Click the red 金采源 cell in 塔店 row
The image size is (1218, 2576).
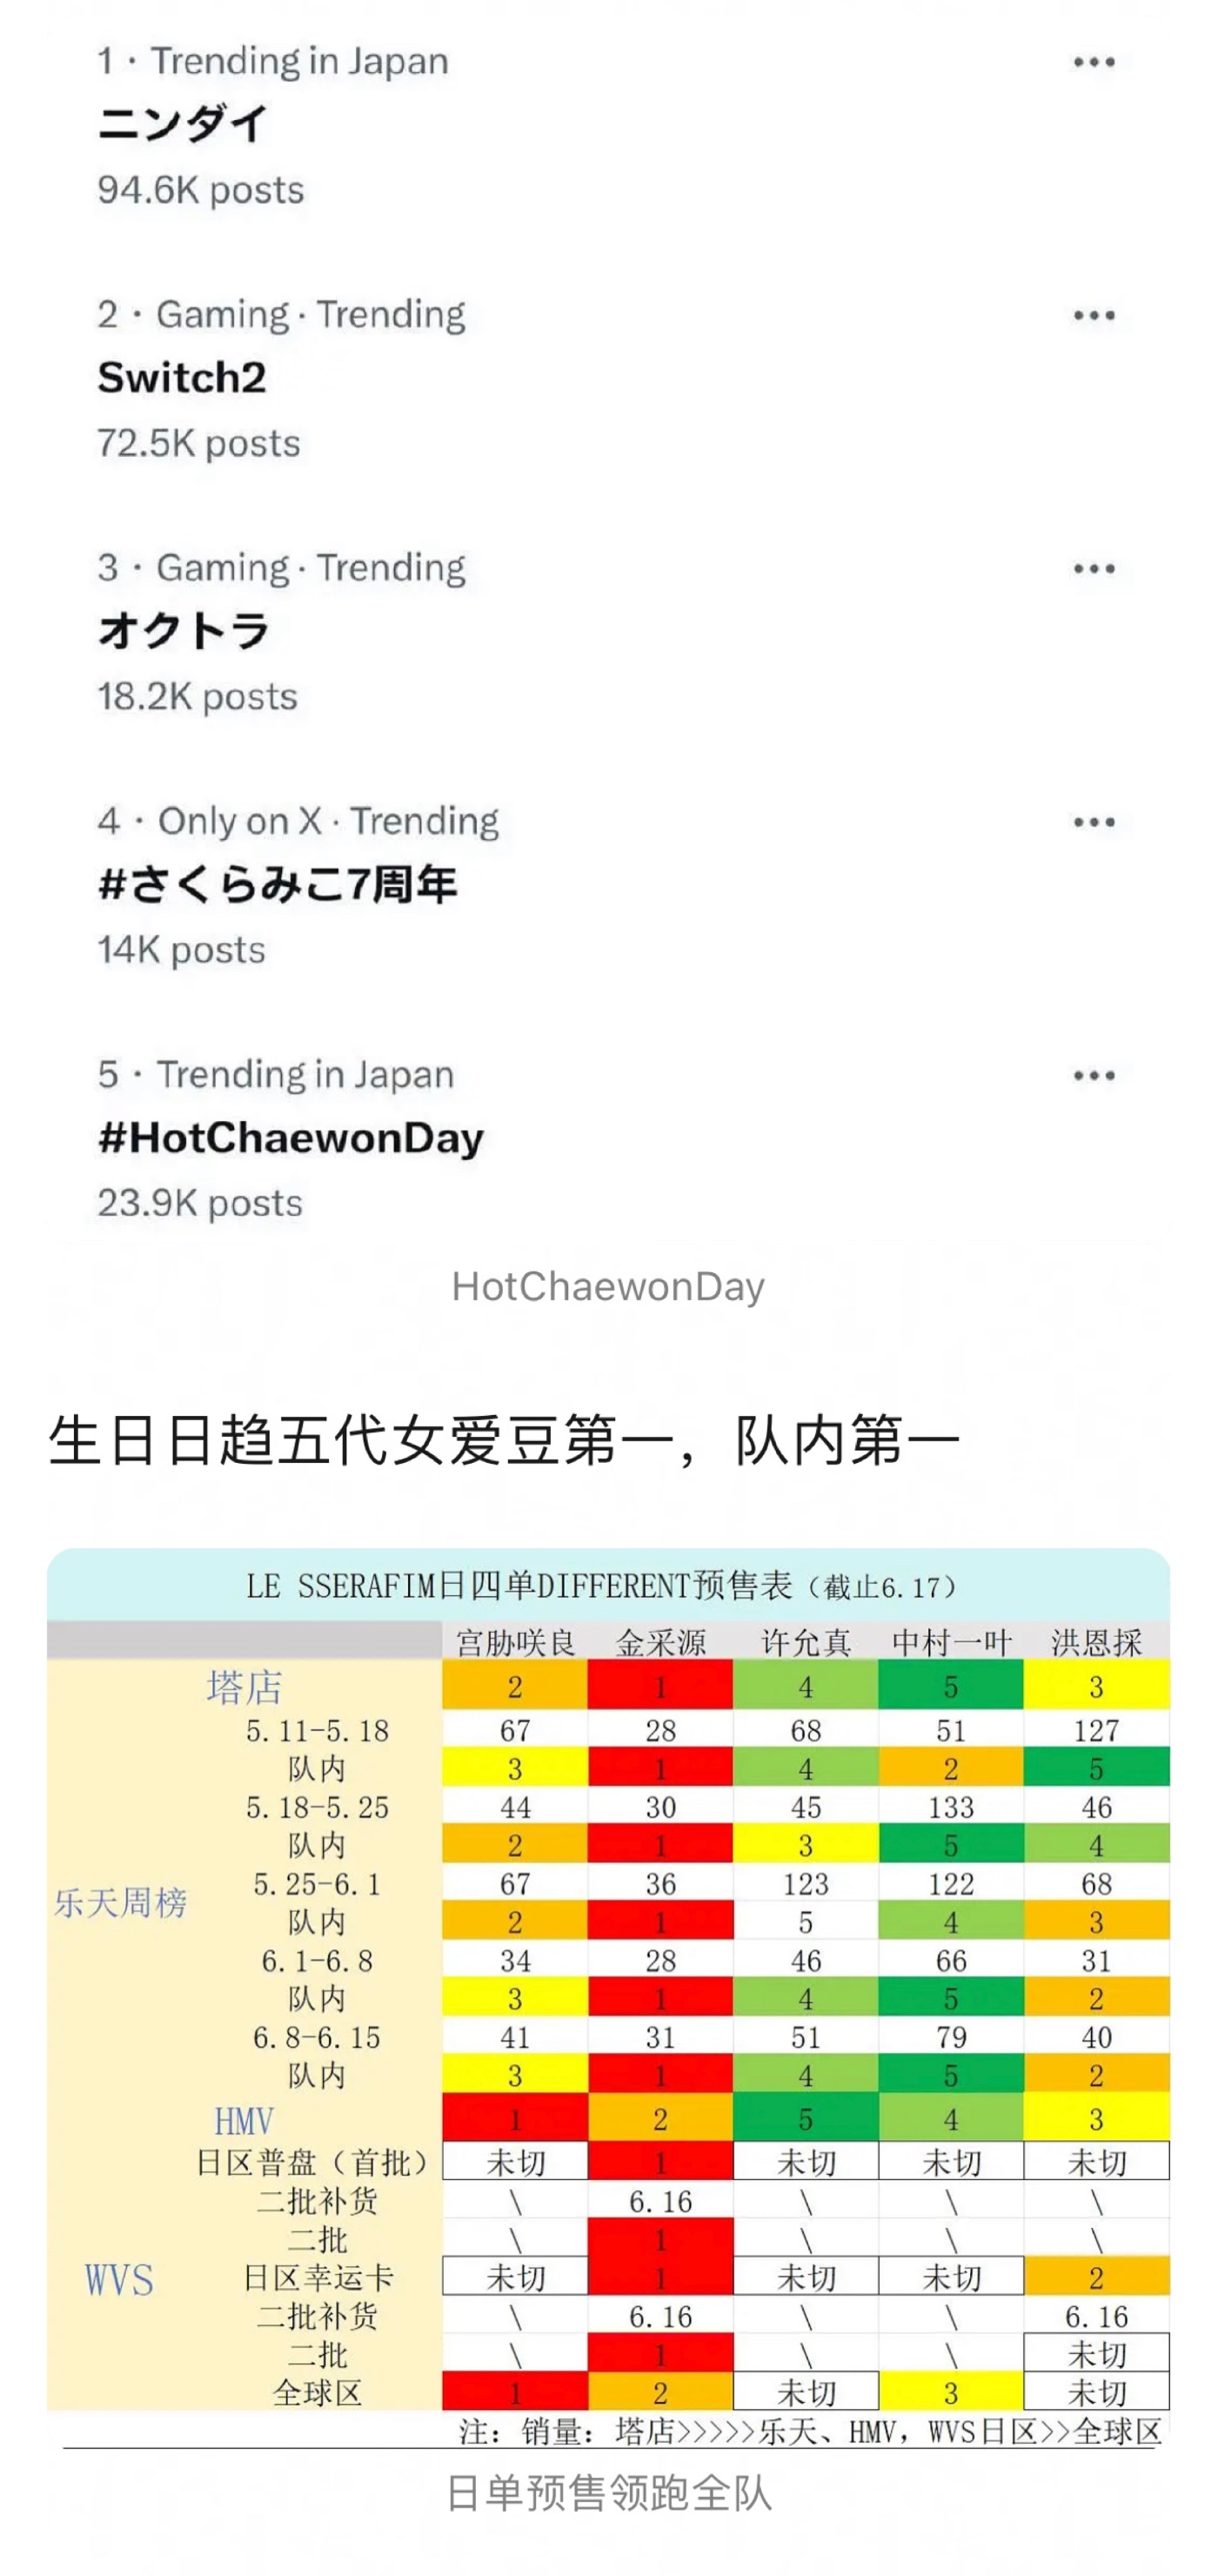(660, 1687)
